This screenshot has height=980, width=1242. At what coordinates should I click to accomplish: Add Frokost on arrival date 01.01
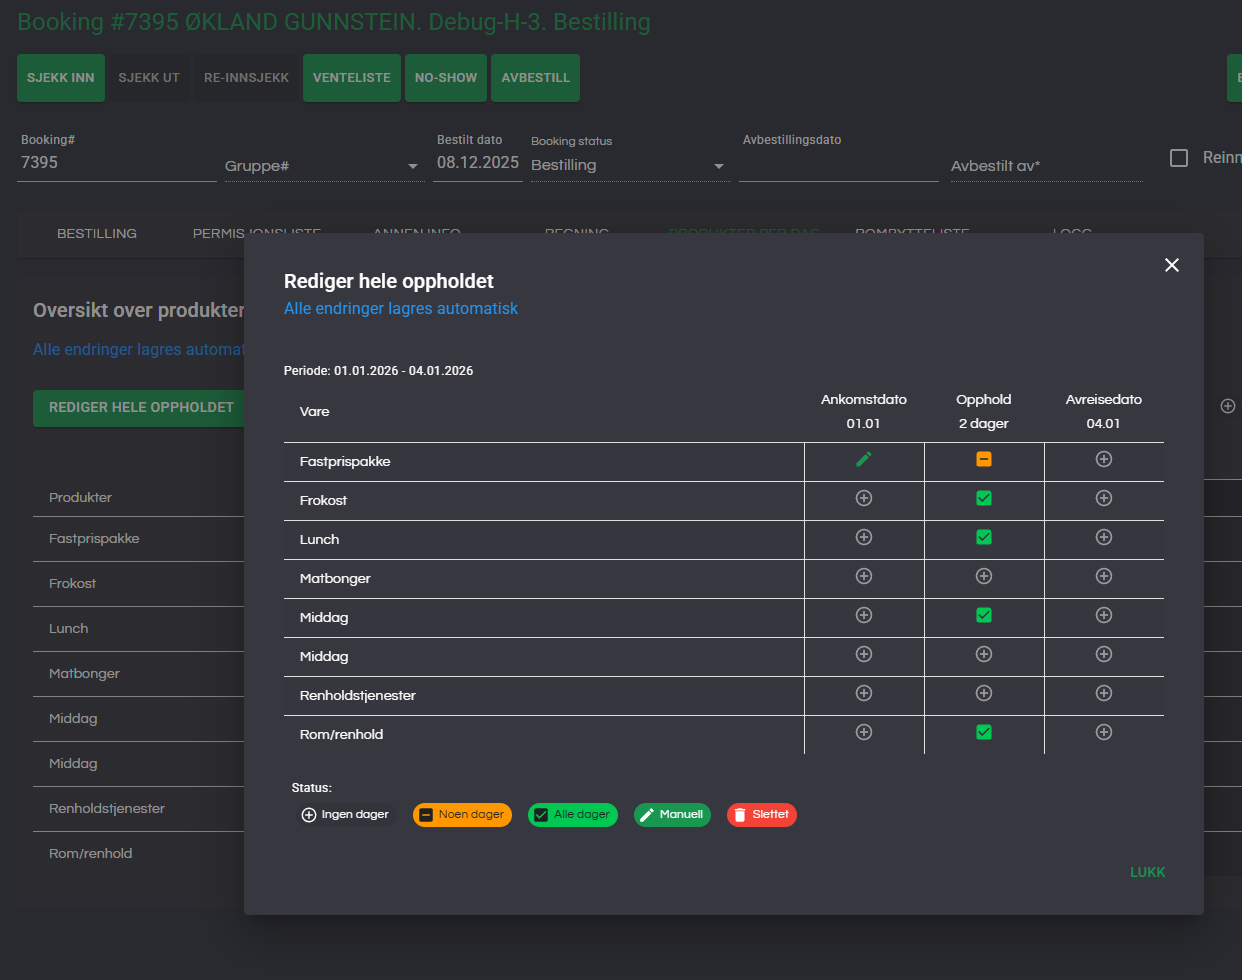pos(864,498)
